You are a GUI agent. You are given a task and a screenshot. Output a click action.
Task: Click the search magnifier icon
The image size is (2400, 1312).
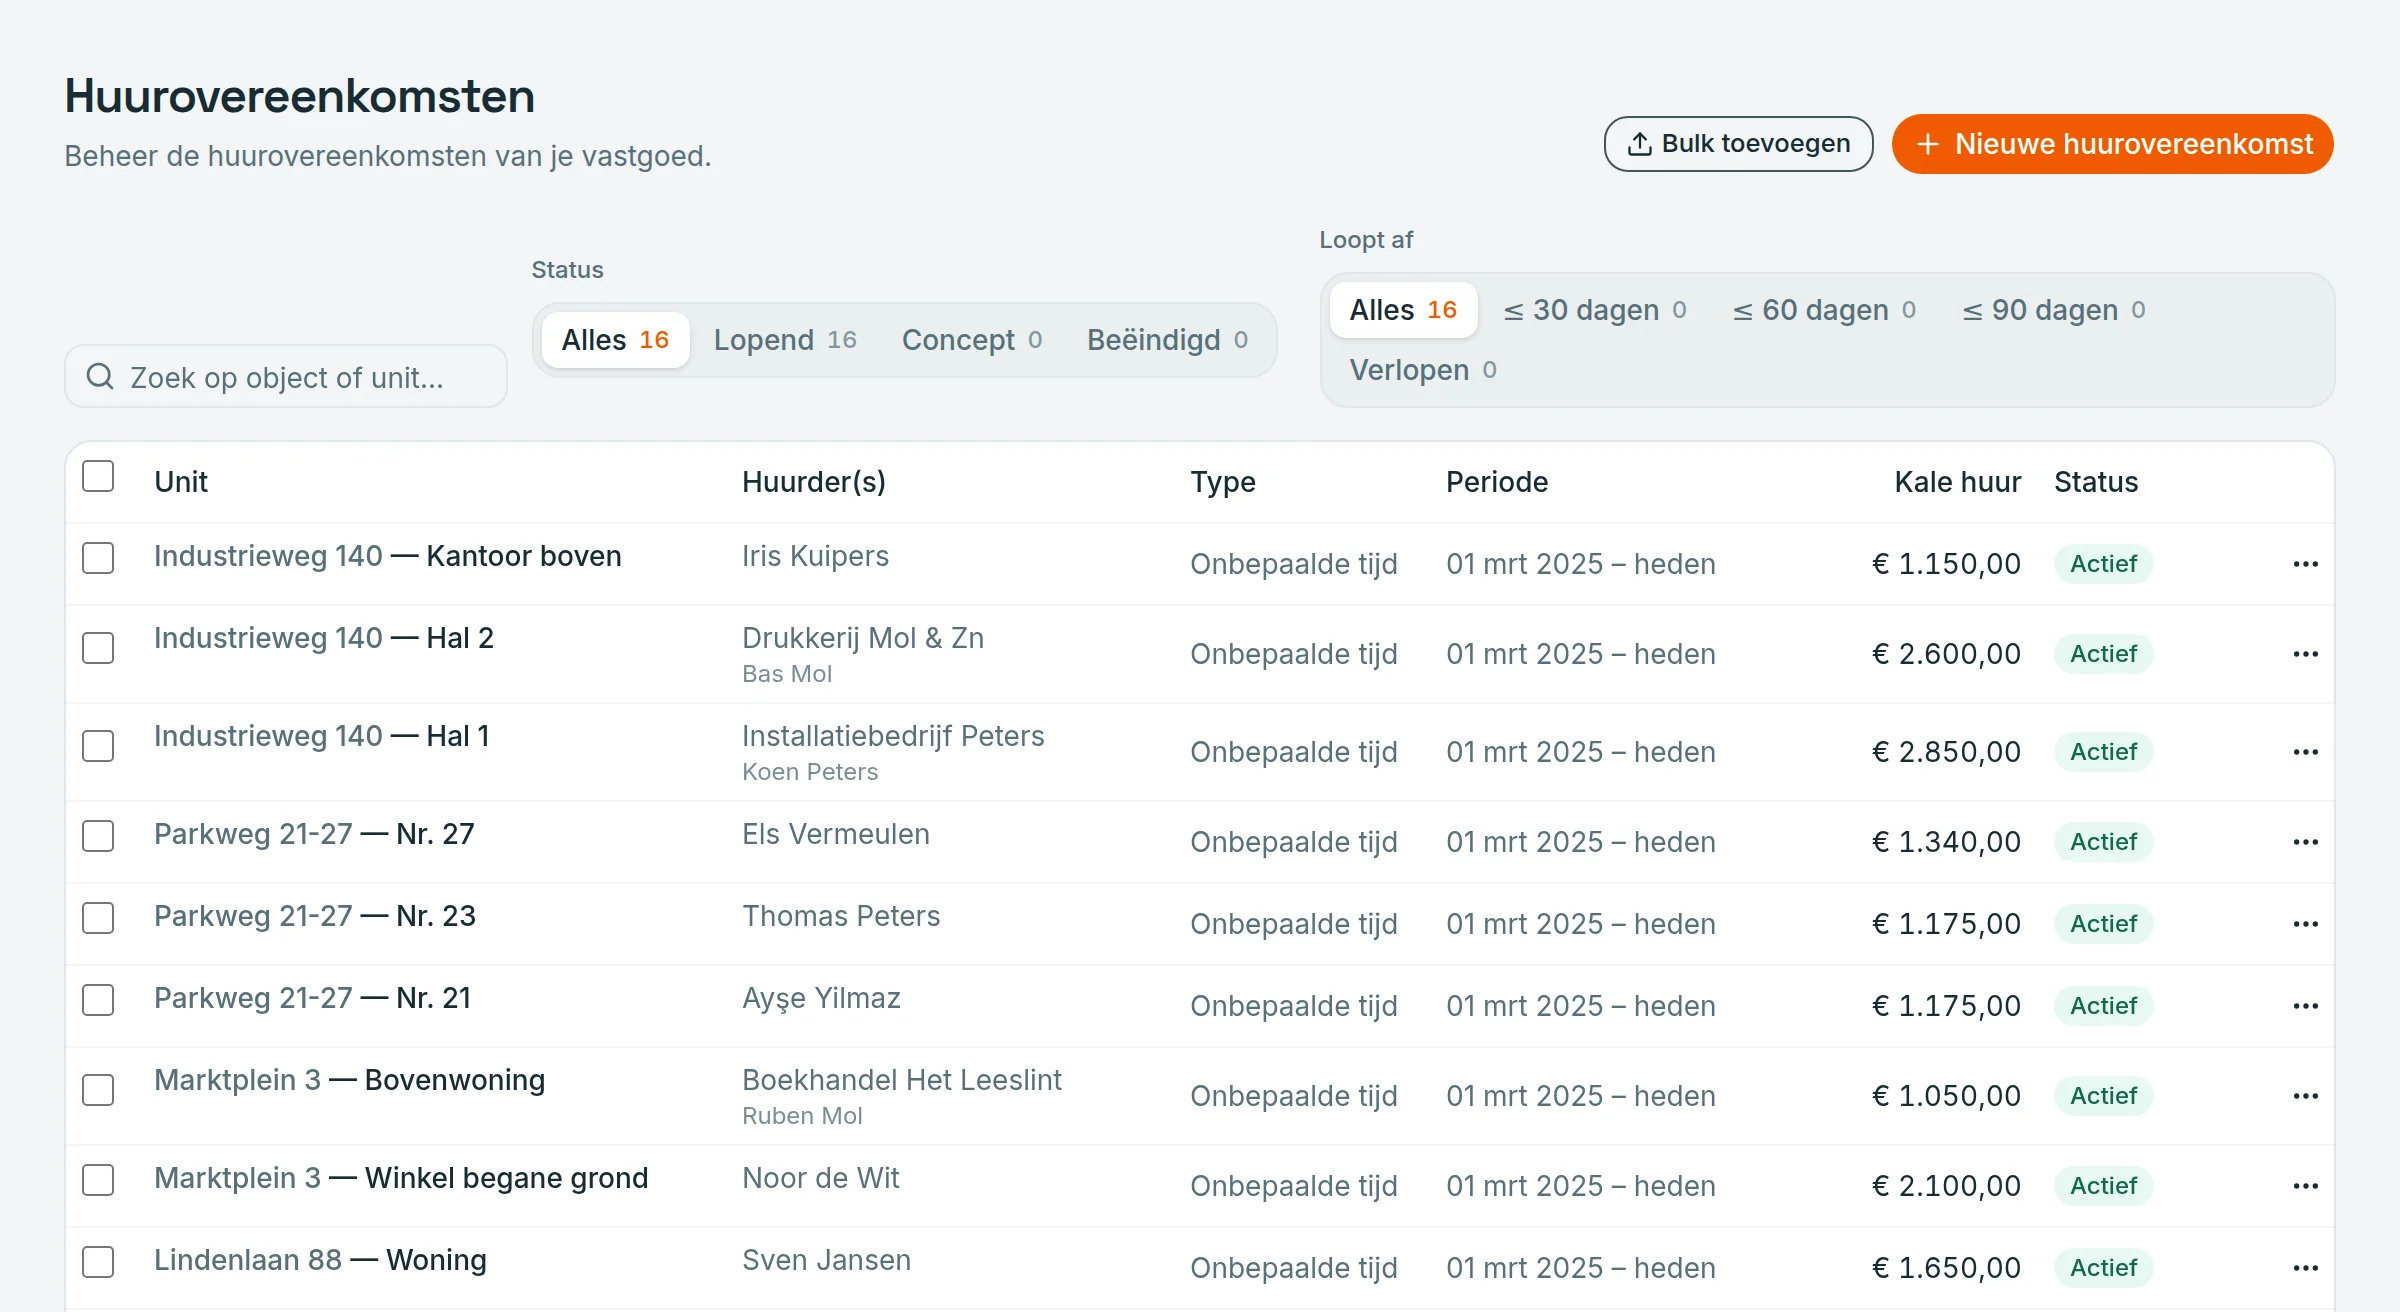click(x=100, y=377)
